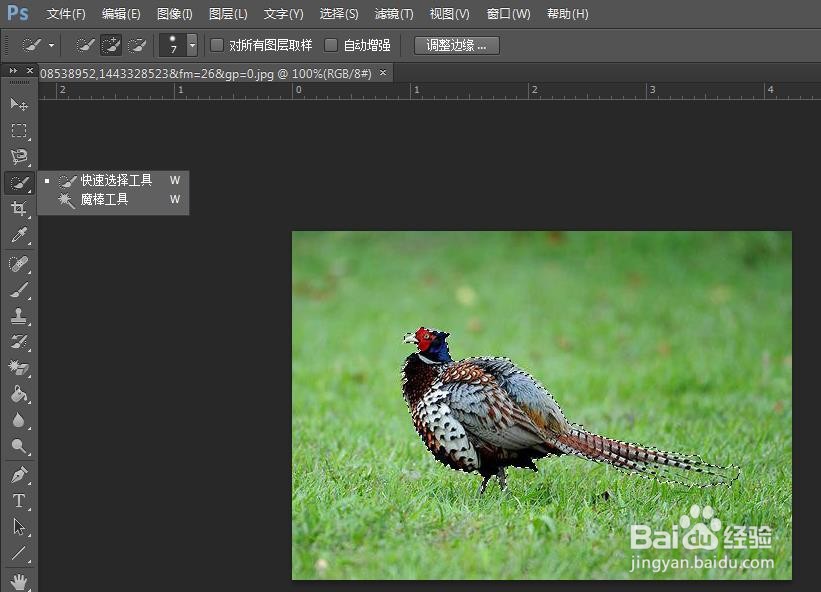The image size is (821, 592).
Task: Open the 窗口(W) menu
Action: click(508, 14)
